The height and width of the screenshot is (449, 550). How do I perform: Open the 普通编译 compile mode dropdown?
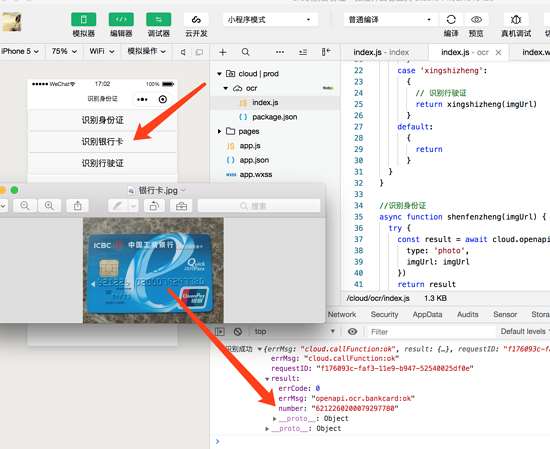[x=390, y=20]
